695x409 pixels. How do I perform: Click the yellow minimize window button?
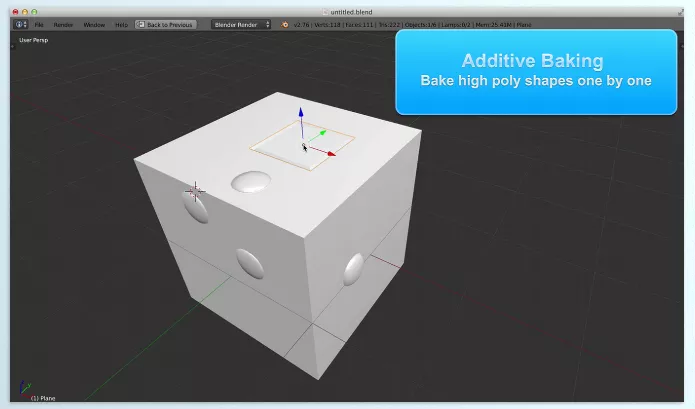[25, 12]
